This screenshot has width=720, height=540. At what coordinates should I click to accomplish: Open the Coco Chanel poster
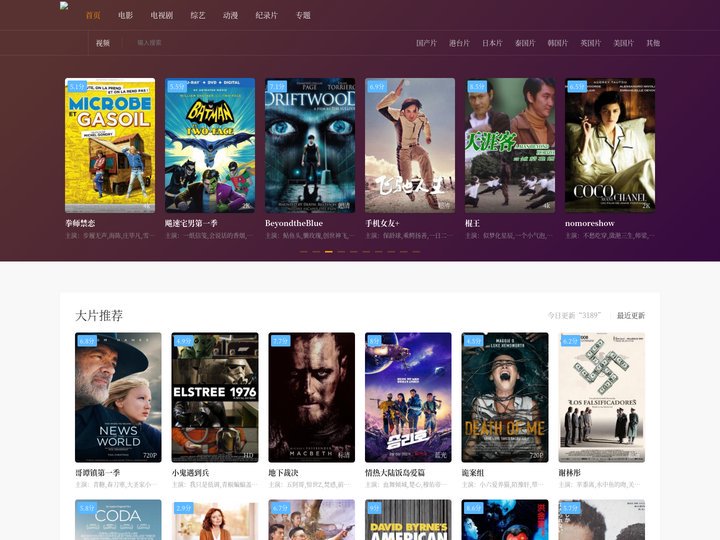coord(610,145)
